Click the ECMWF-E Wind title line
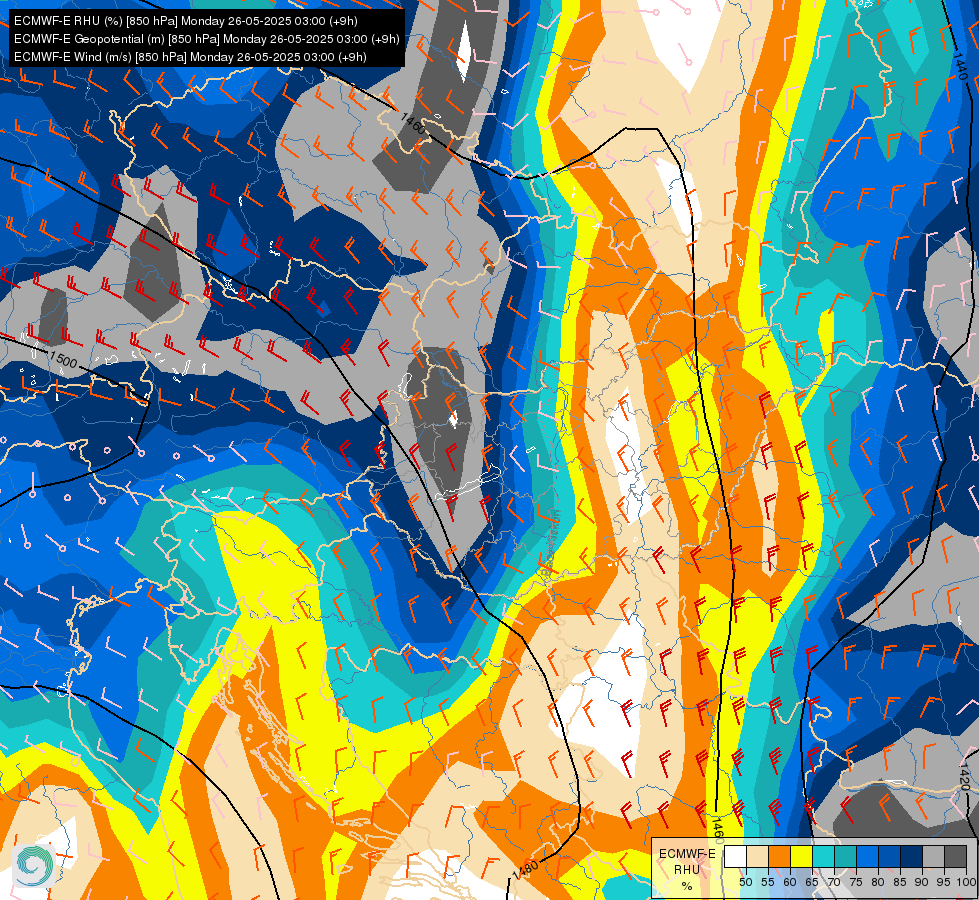The height and width of the screenshot is (900, 979). pyautogui.click(x=190, y=57)
